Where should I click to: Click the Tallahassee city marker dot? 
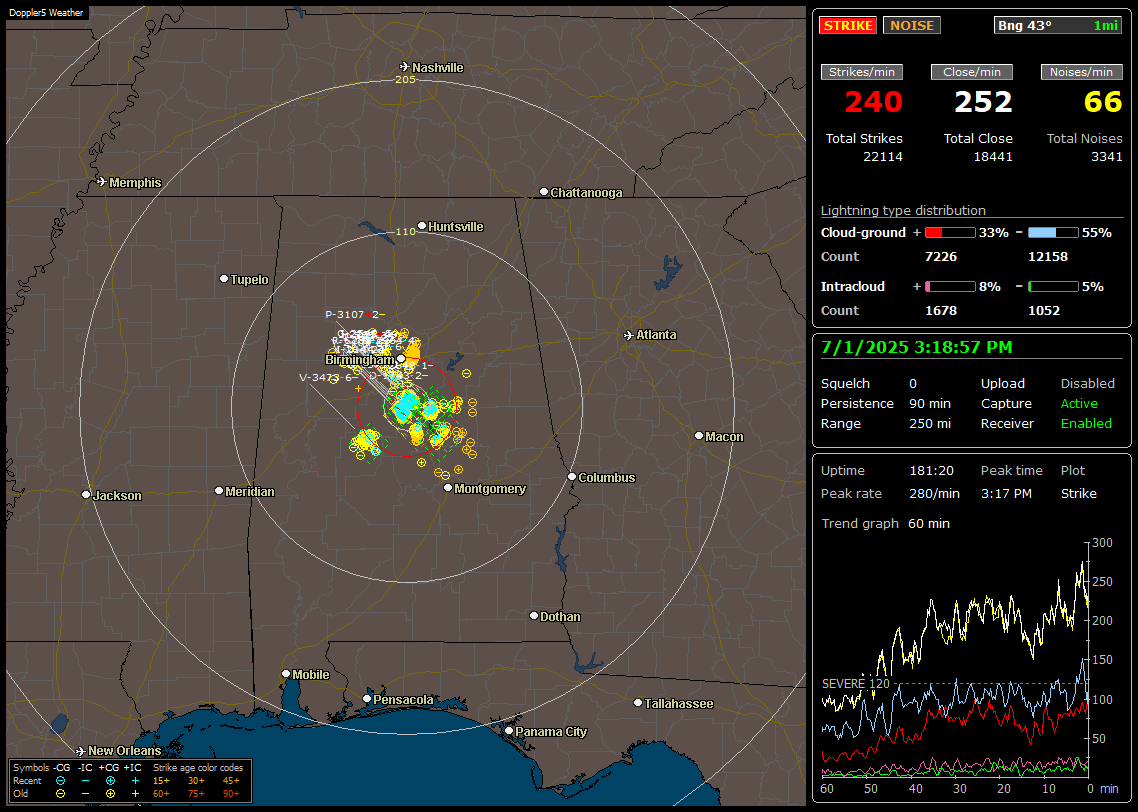(x=638, y=702)
